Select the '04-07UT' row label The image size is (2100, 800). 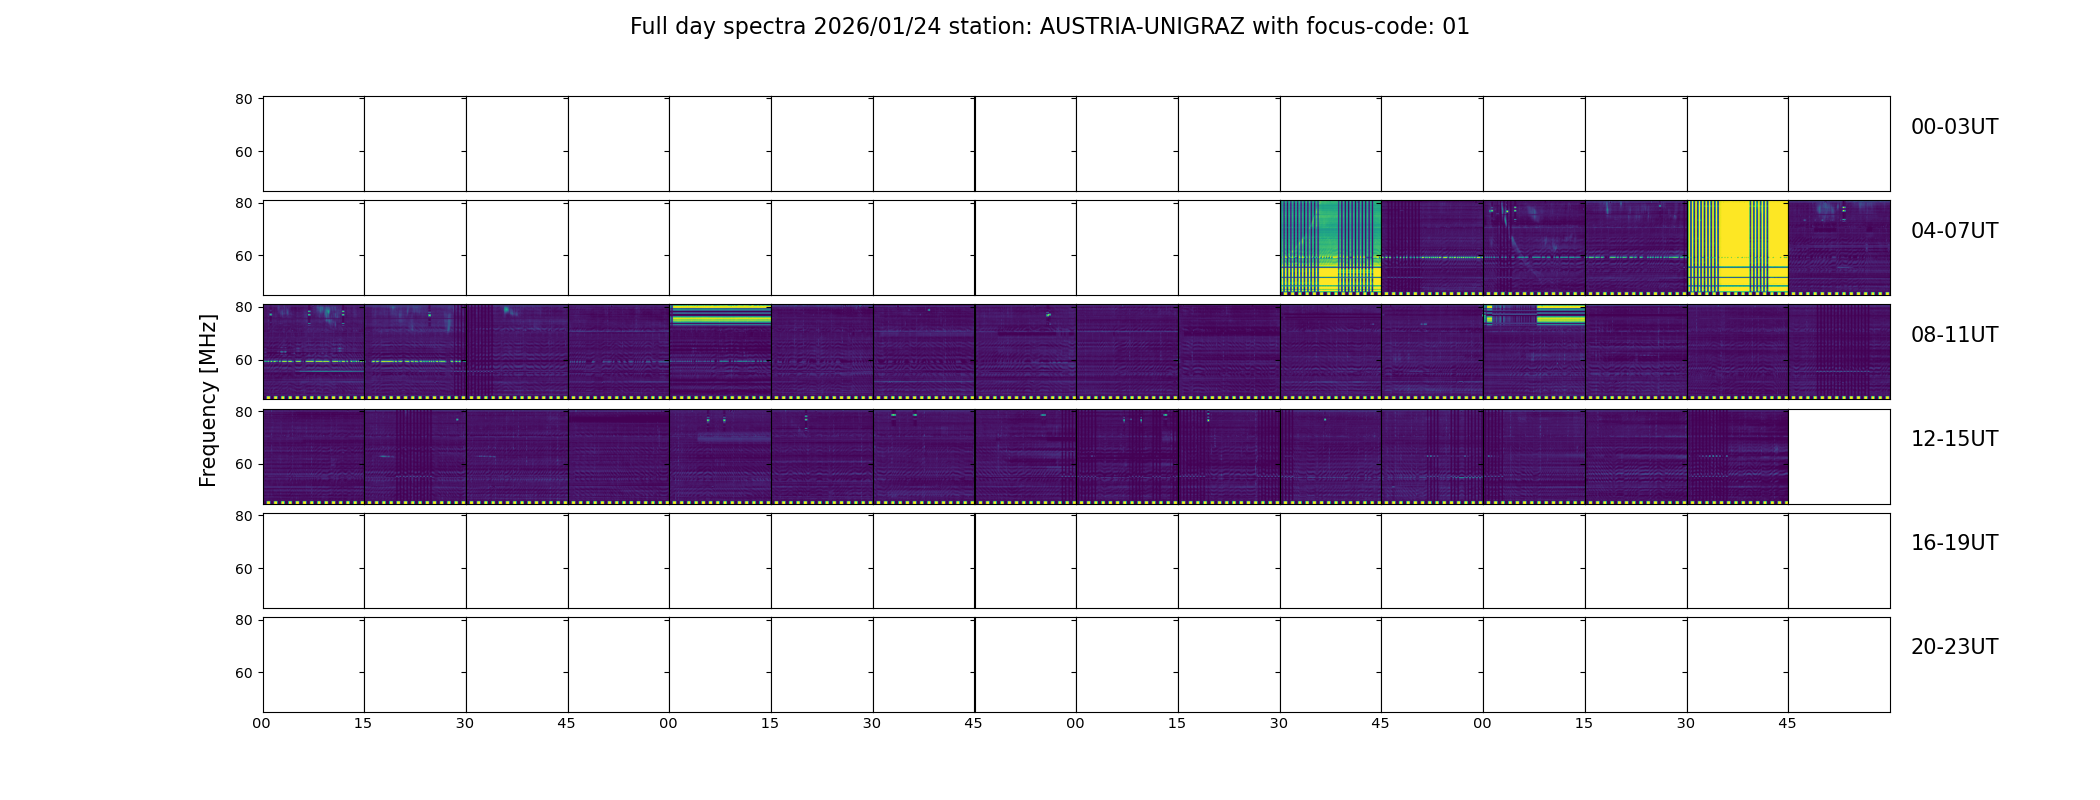pos(1954,231)
